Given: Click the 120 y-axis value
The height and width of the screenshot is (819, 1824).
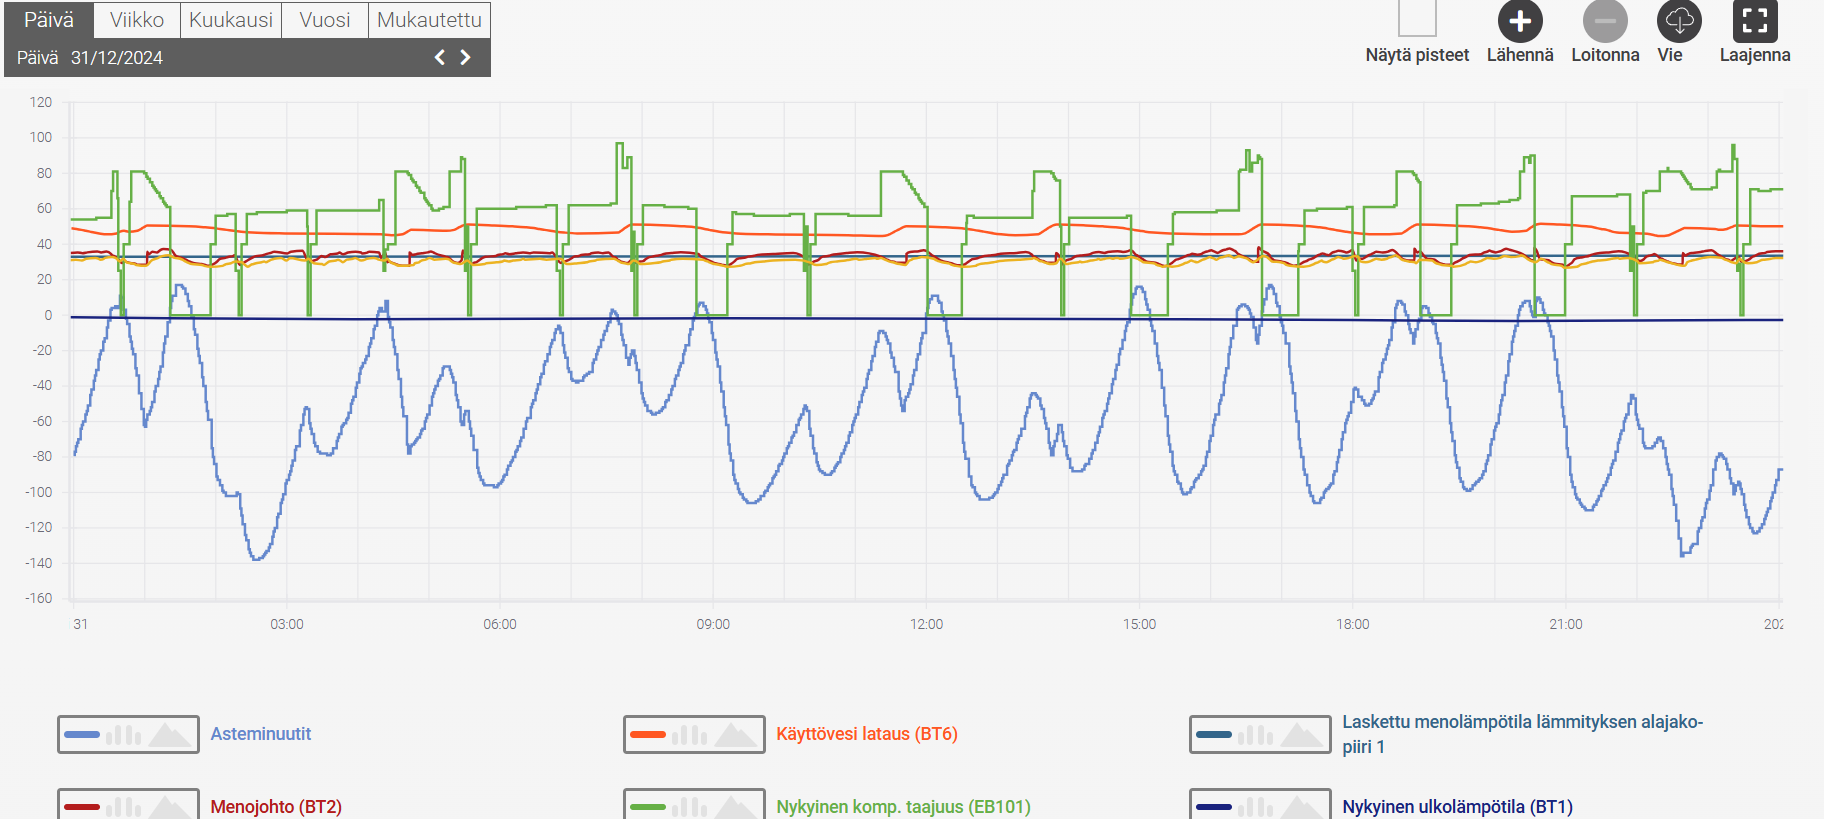Looking at the screenshot, I should pos(41,102).
